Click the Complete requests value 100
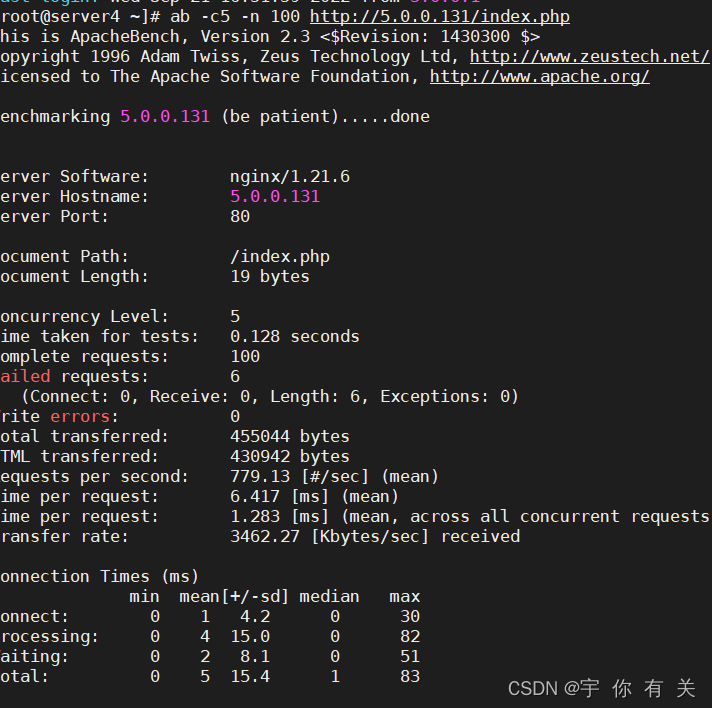 pyautogui.click(x=245, y=356)
